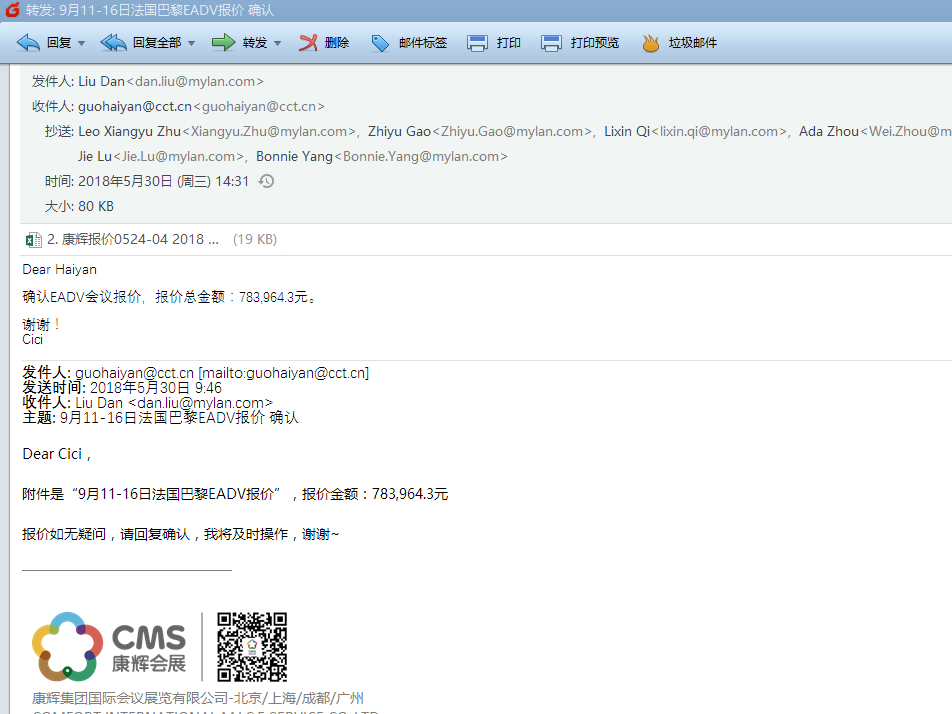Mark as junk mail (垃圾邮件)

pyautogui.click(x=650, y=43)
